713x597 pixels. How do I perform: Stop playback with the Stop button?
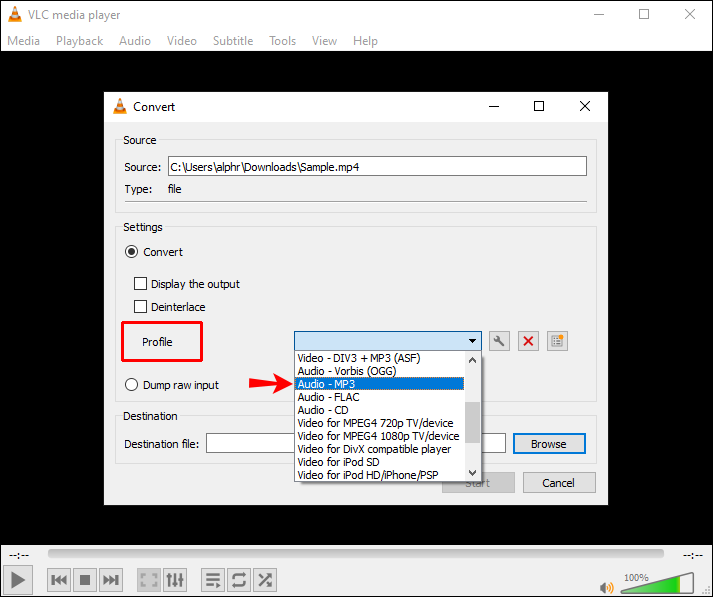coord(85,580)
